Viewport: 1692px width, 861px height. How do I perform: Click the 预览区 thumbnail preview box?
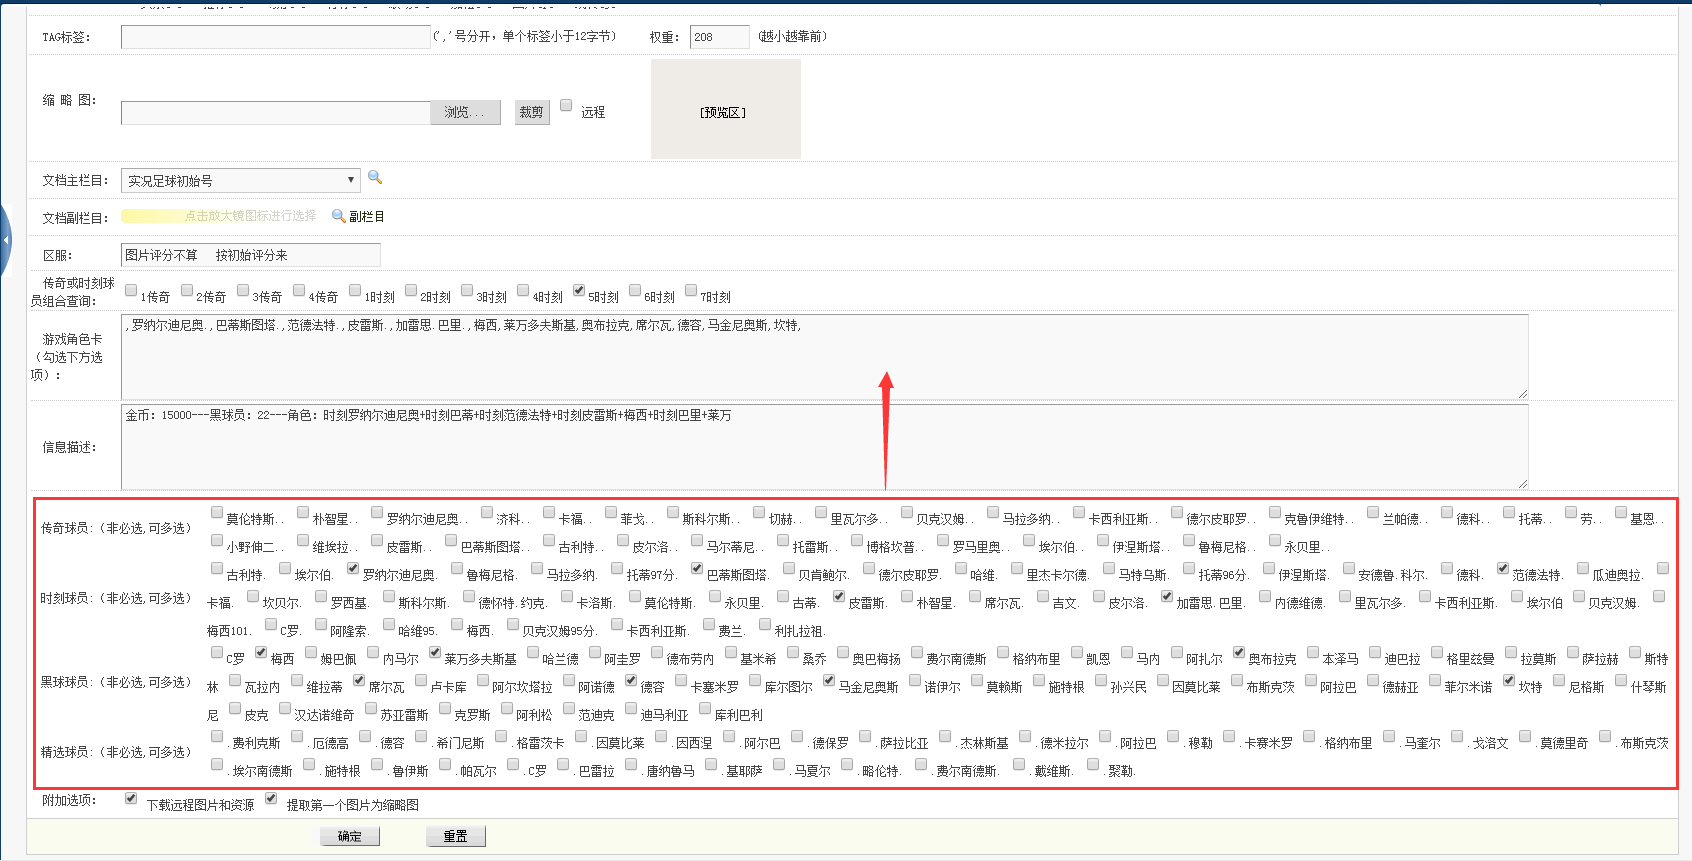point(726,109)
